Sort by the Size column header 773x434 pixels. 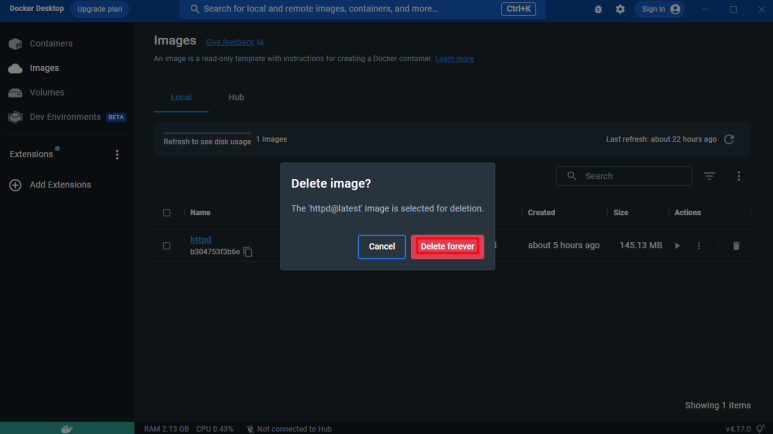pos(621,213)
